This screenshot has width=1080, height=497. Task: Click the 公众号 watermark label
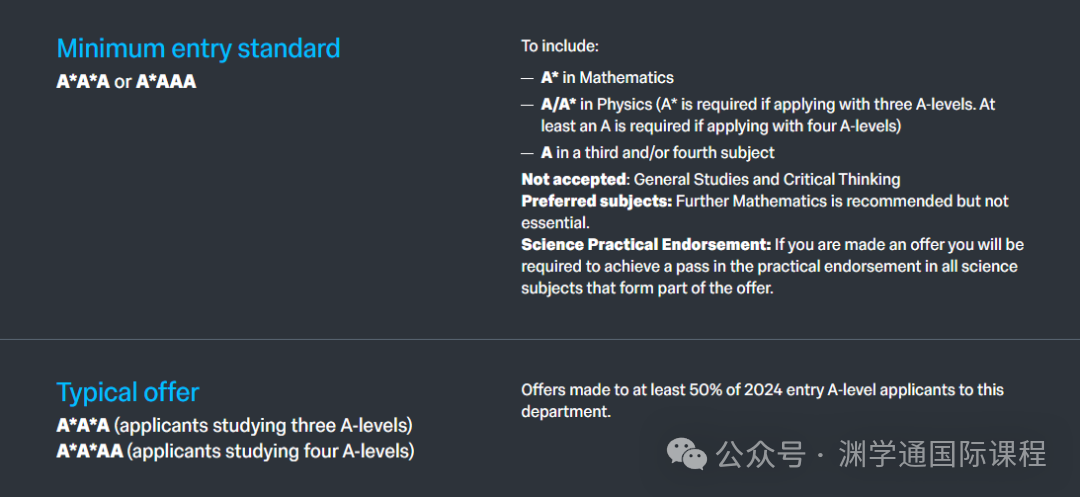pyautogui.click(x=761, y=455)
